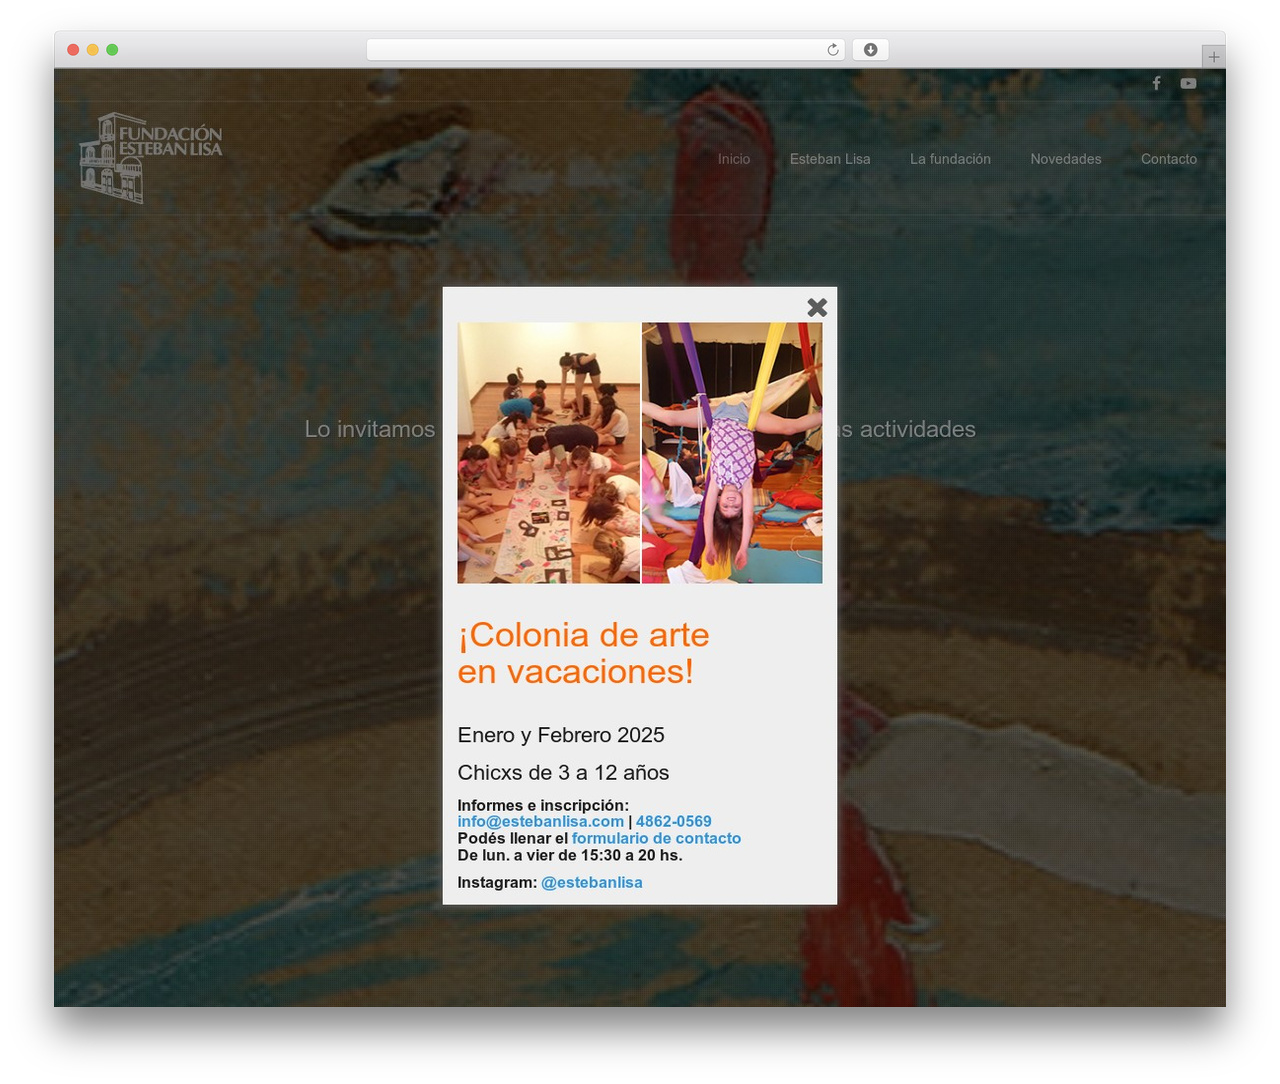Open a new browser tab
Image resolution: width=1280 pixels, height=1084 pixels.
(x=1213, y=57)
